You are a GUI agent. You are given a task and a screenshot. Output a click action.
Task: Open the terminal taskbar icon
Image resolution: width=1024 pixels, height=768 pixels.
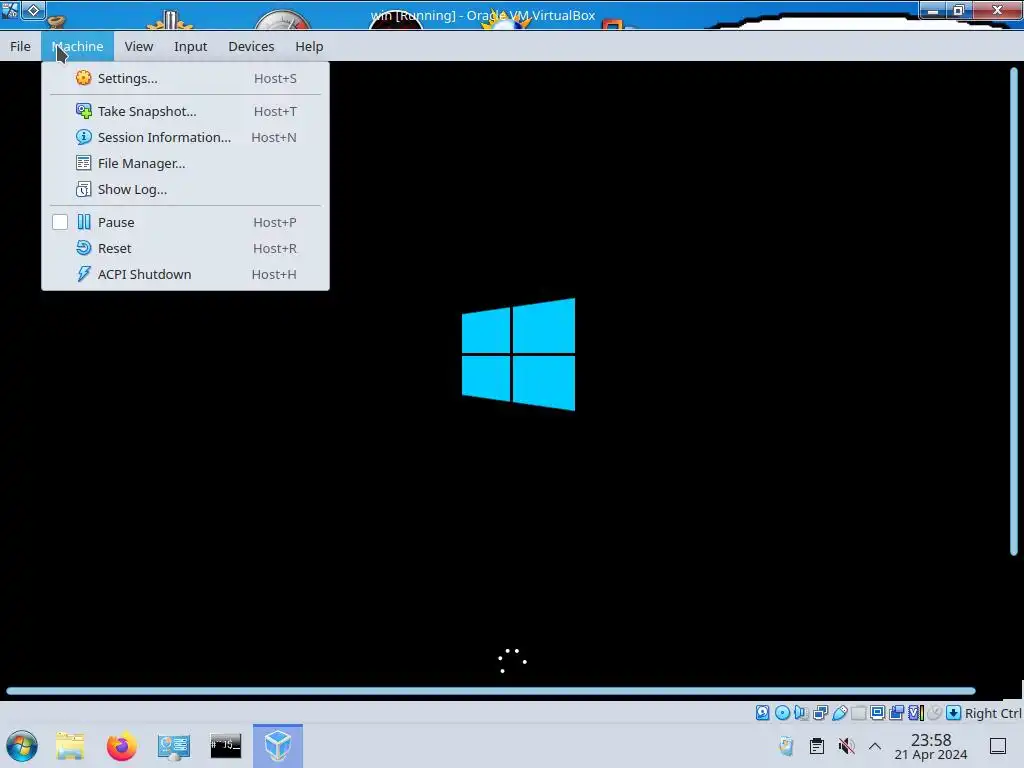pos(225,746)
